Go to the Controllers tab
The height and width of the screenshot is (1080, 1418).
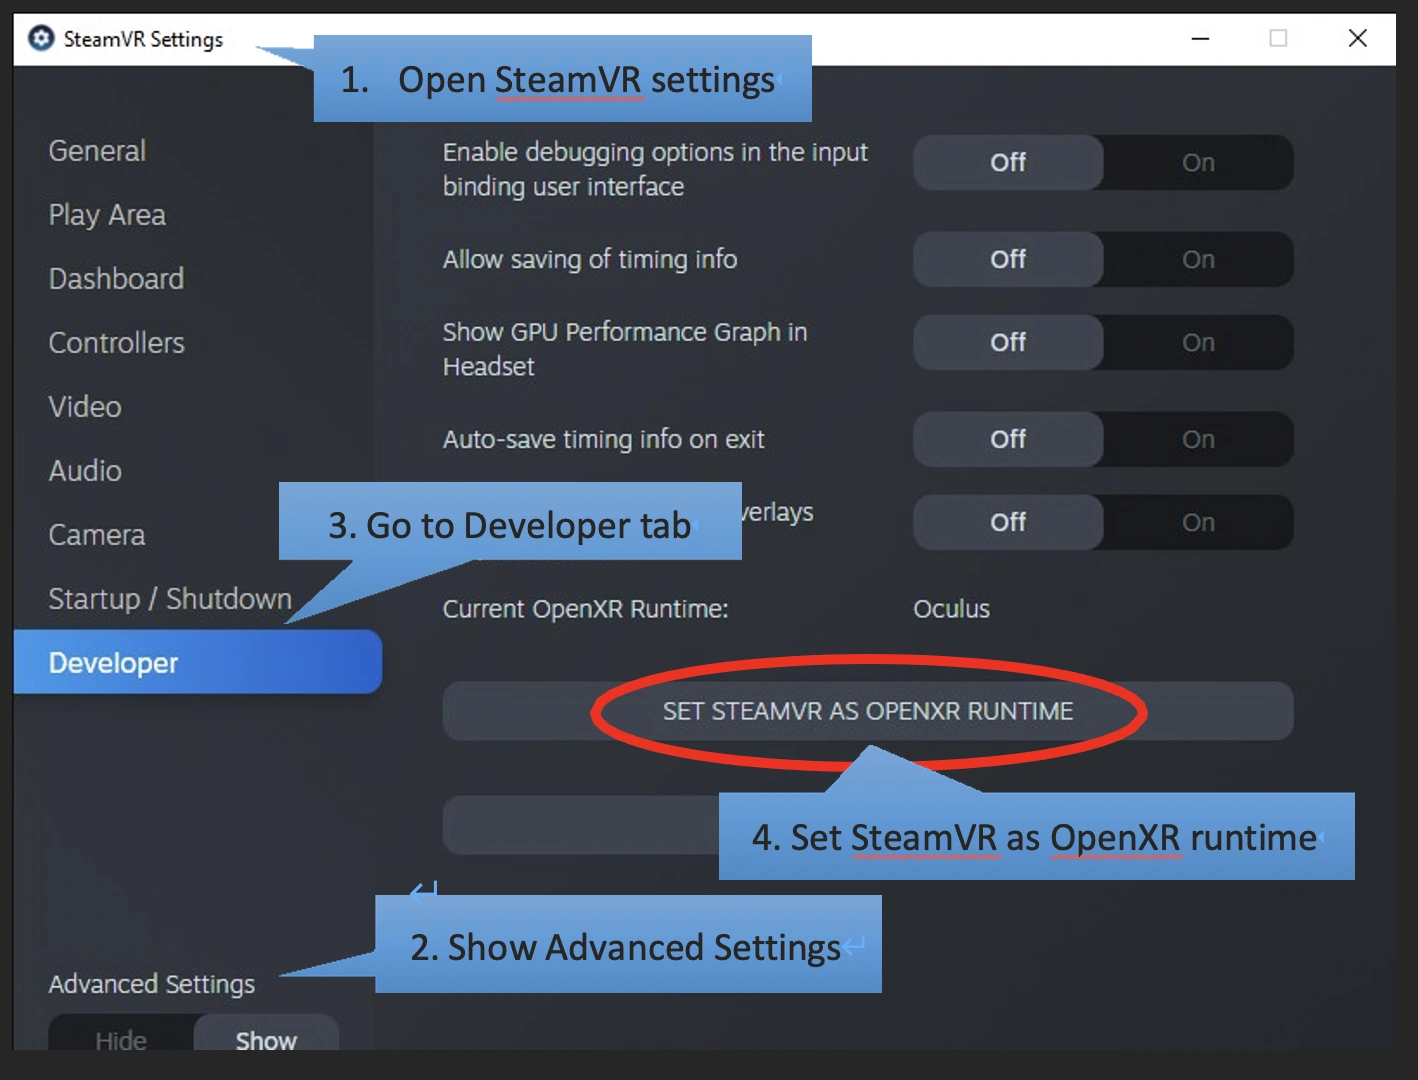coord(116,343)
